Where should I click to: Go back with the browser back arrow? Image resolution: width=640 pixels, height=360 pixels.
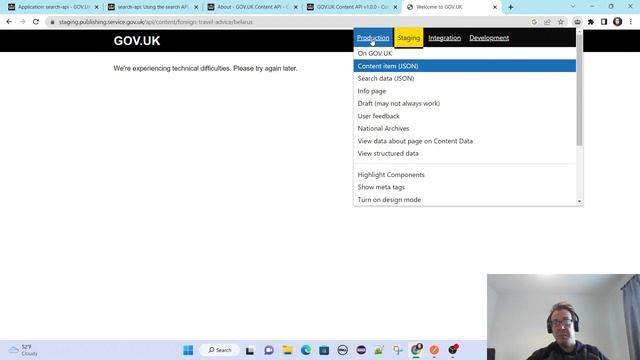[x=9, y=22]
